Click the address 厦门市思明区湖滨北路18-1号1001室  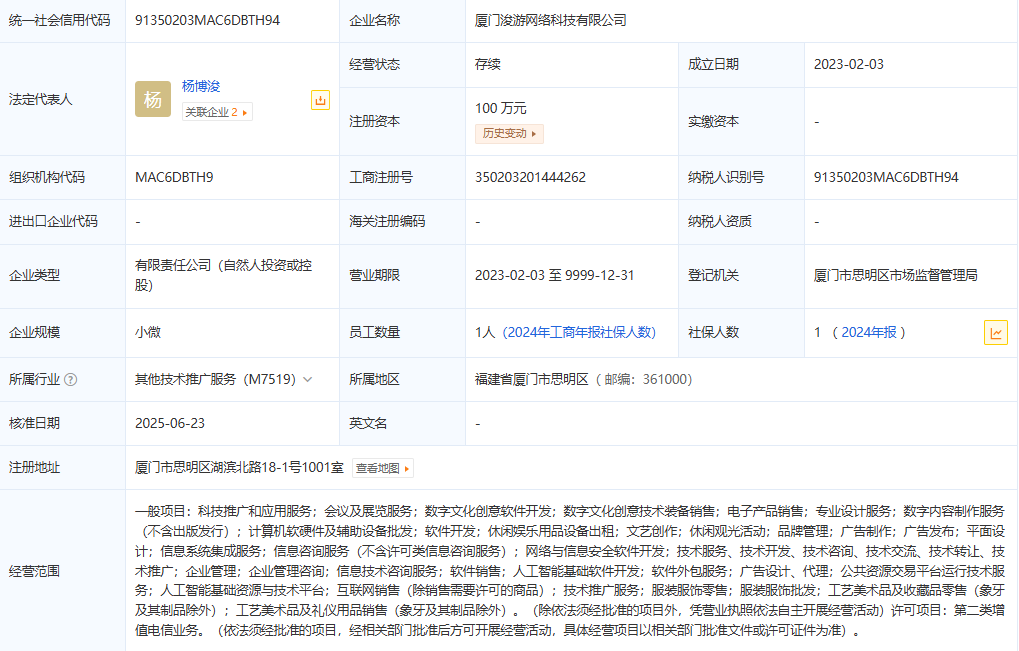coord(239,467)
